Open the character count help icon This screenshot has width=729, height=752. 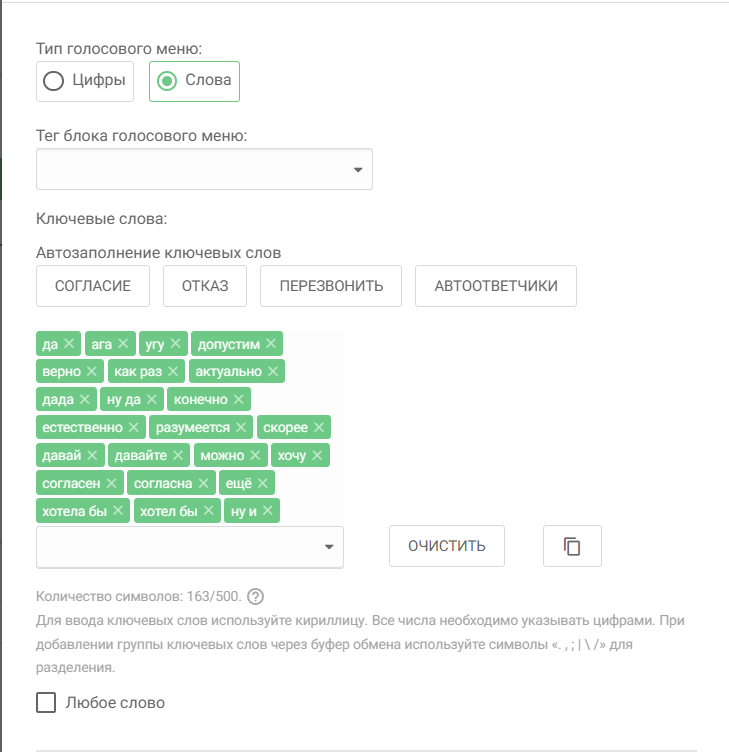(x=255, y=597)
